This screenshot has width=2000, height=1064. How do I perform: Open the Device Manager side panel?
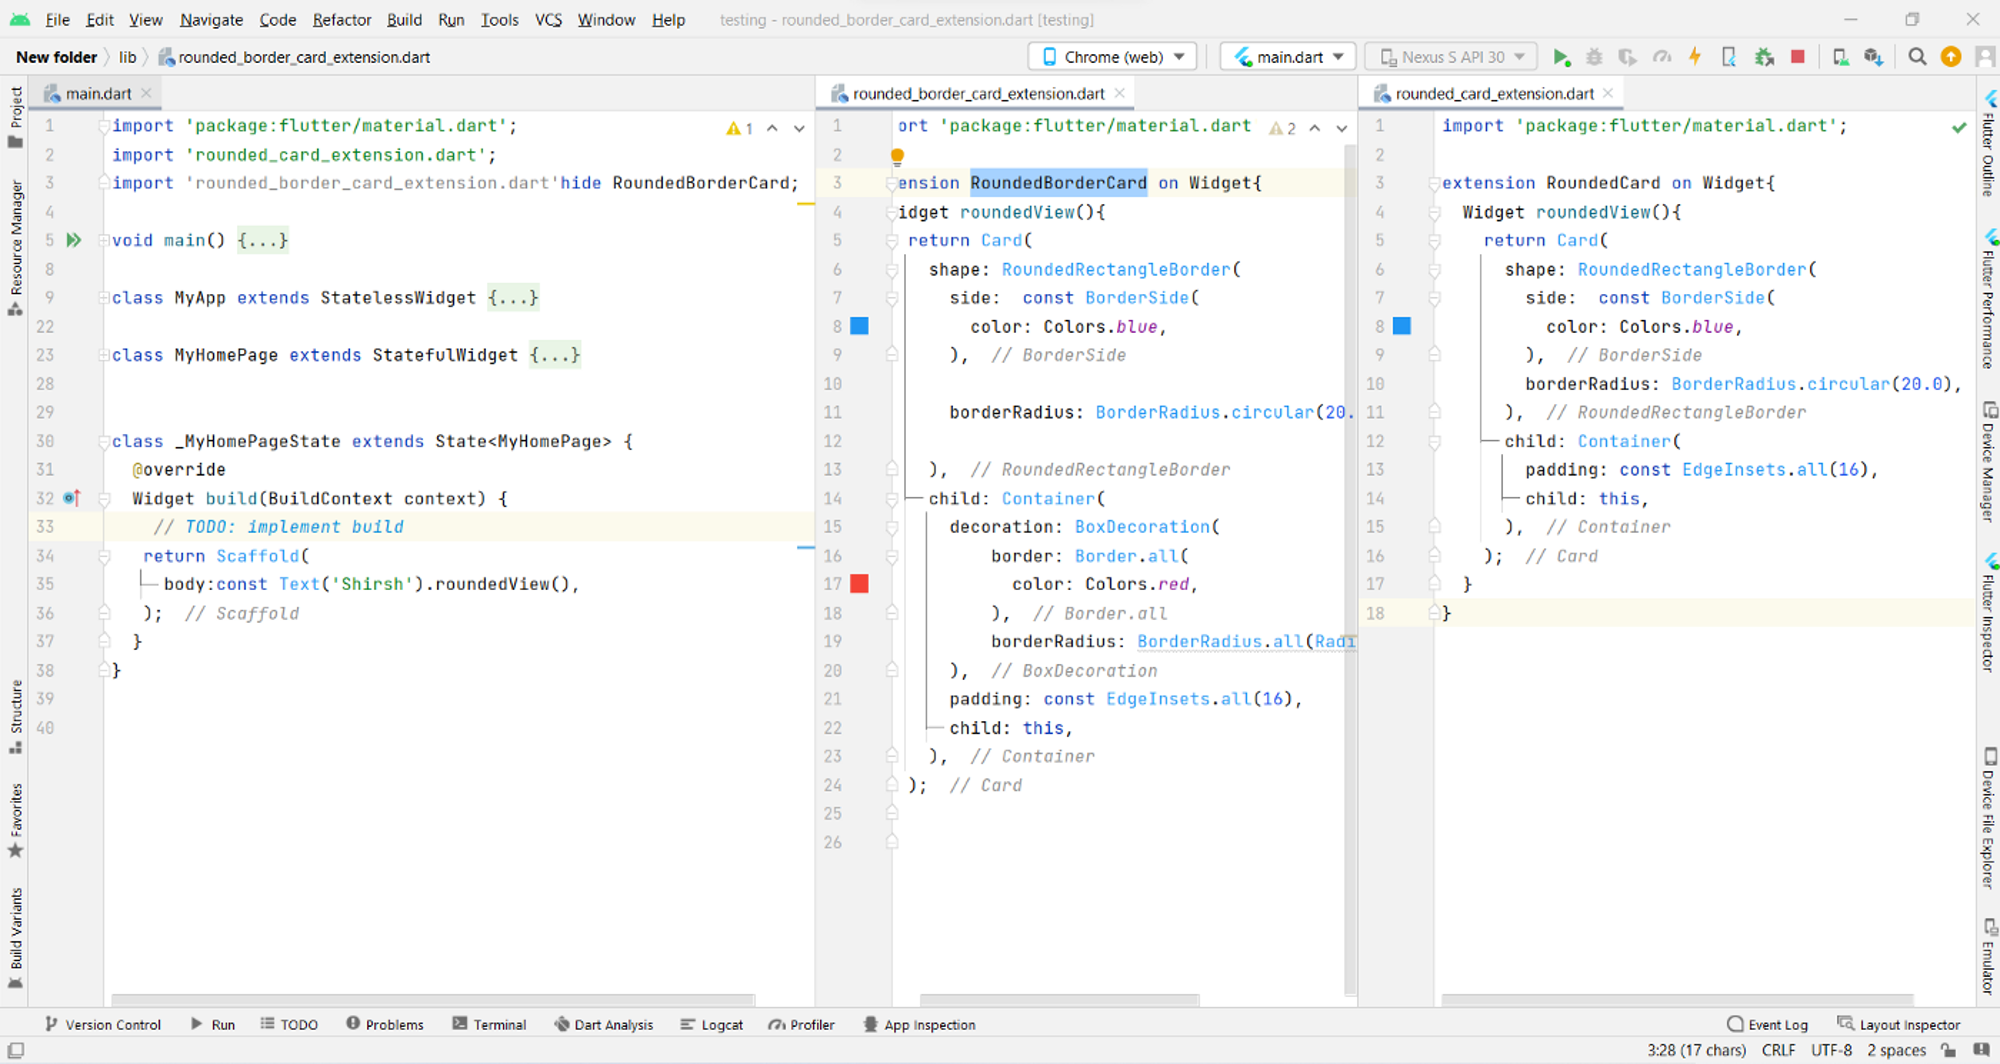point(1988,460)
